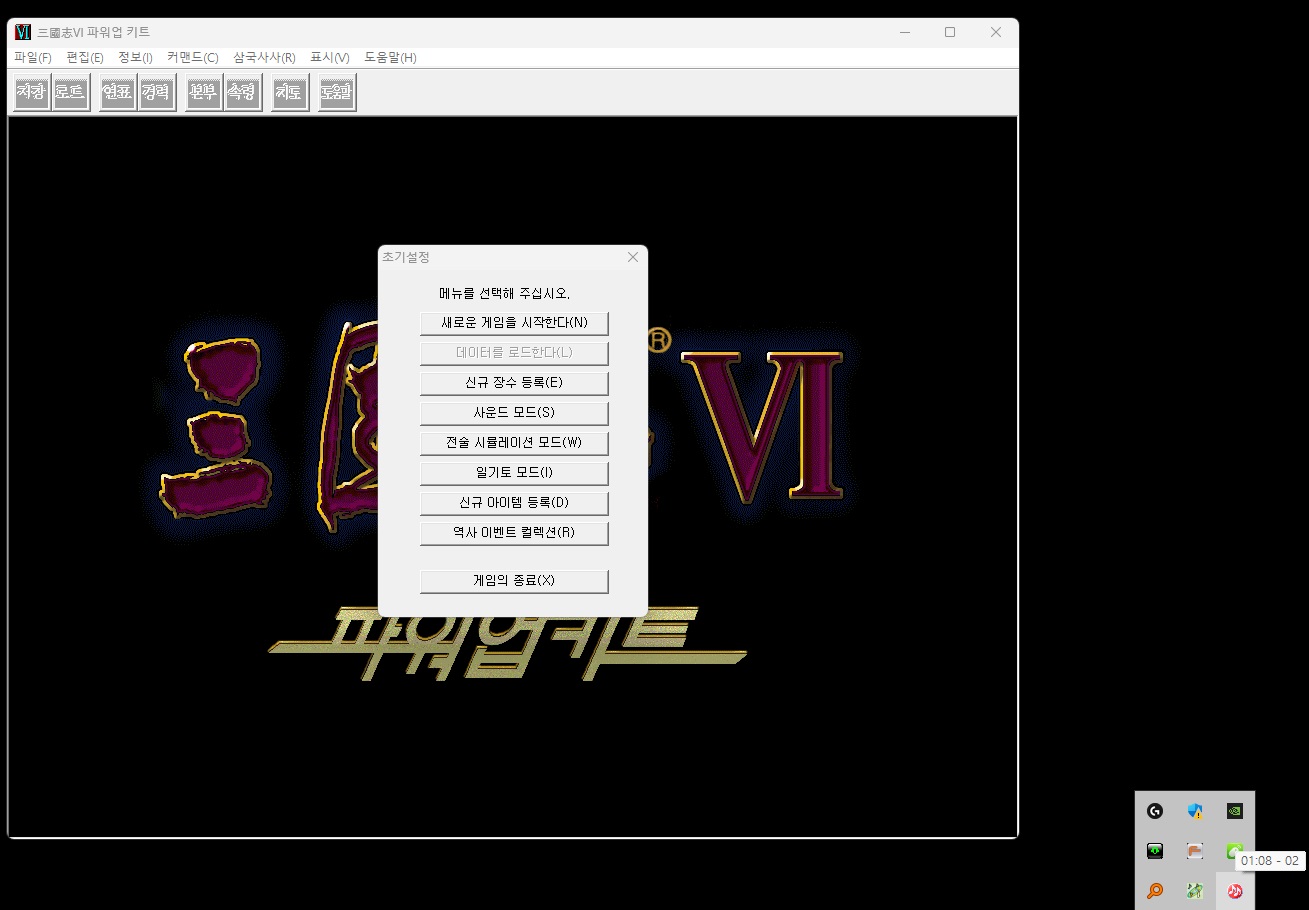Screen dimensions: 1309x910
Task: Click the green mouse tray icon
Action: pos(1233,851)
